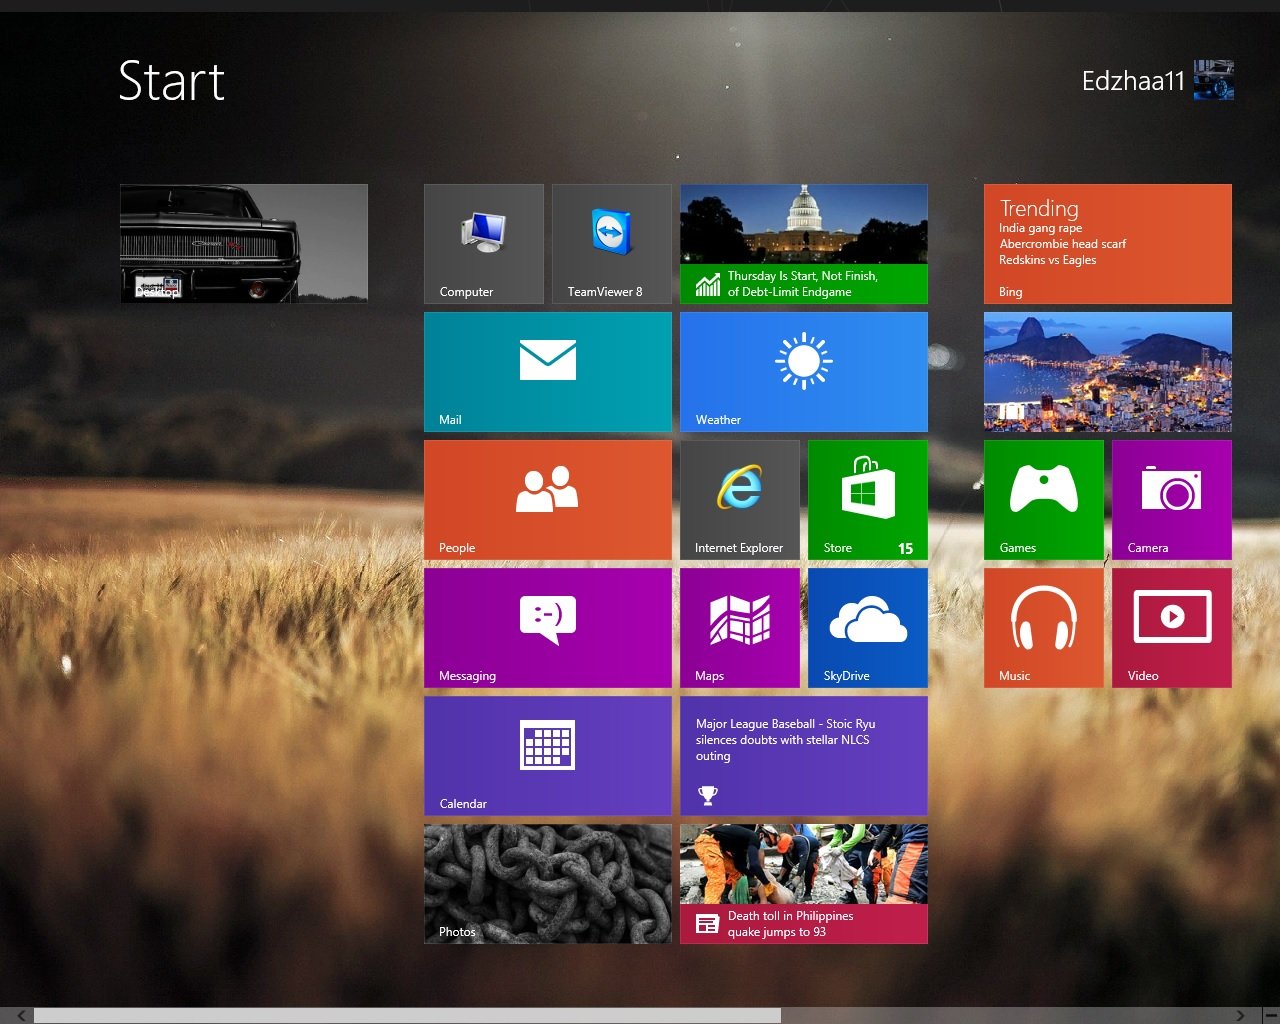Open the Games tile
The width and height of the screenshot is (1280, 1024).
tap(1044, 500)
